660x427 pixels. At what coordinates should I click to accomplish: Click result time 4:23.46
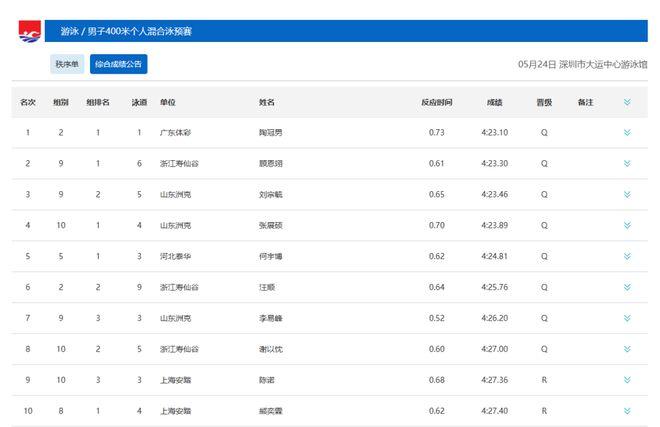point(495,195)
